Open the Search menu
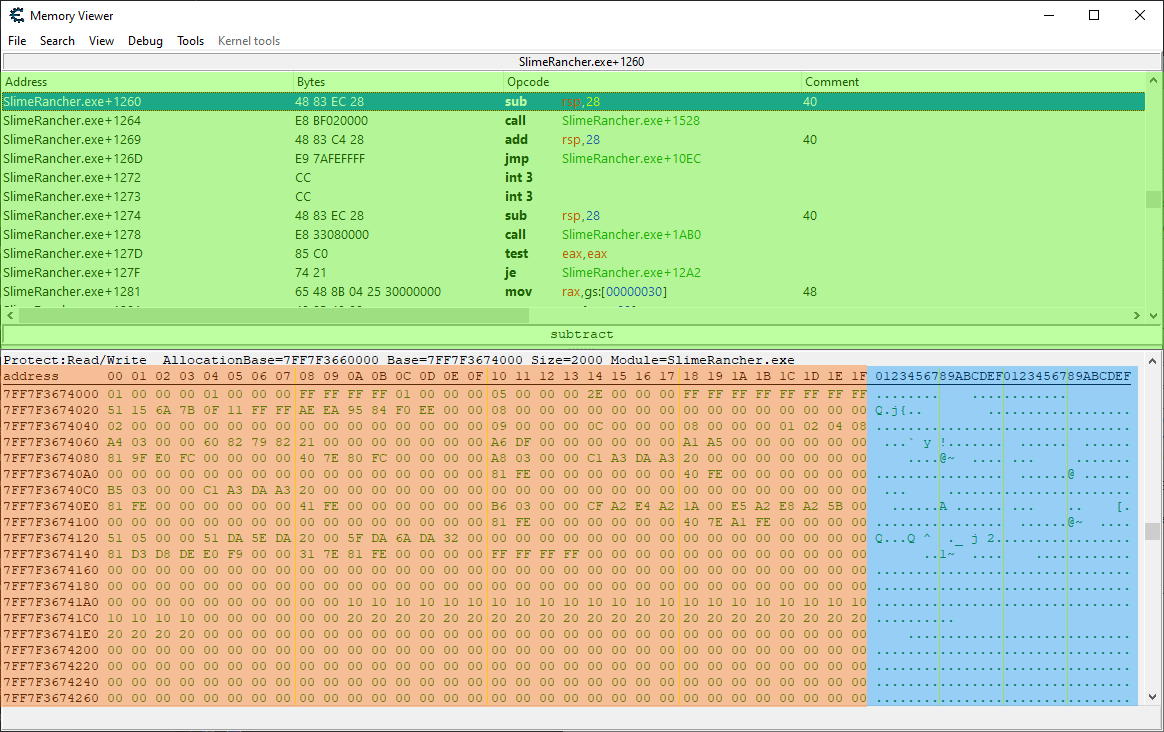Viewport: 1164px width, 732px height. pos(57,41)
